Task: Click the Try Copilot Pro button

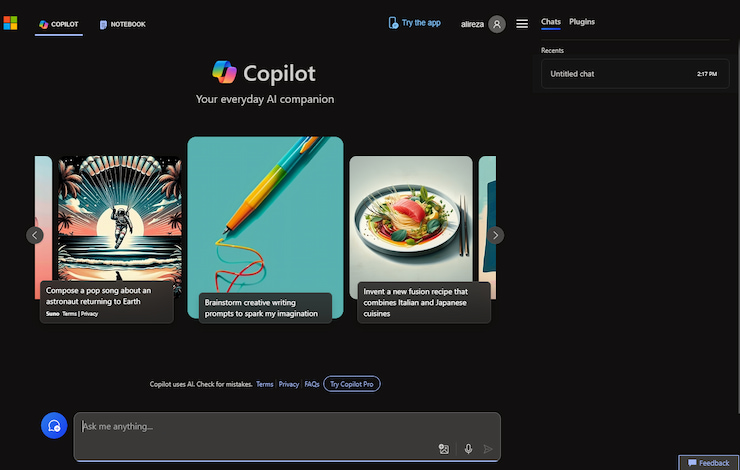Action: tap(352, 384)
